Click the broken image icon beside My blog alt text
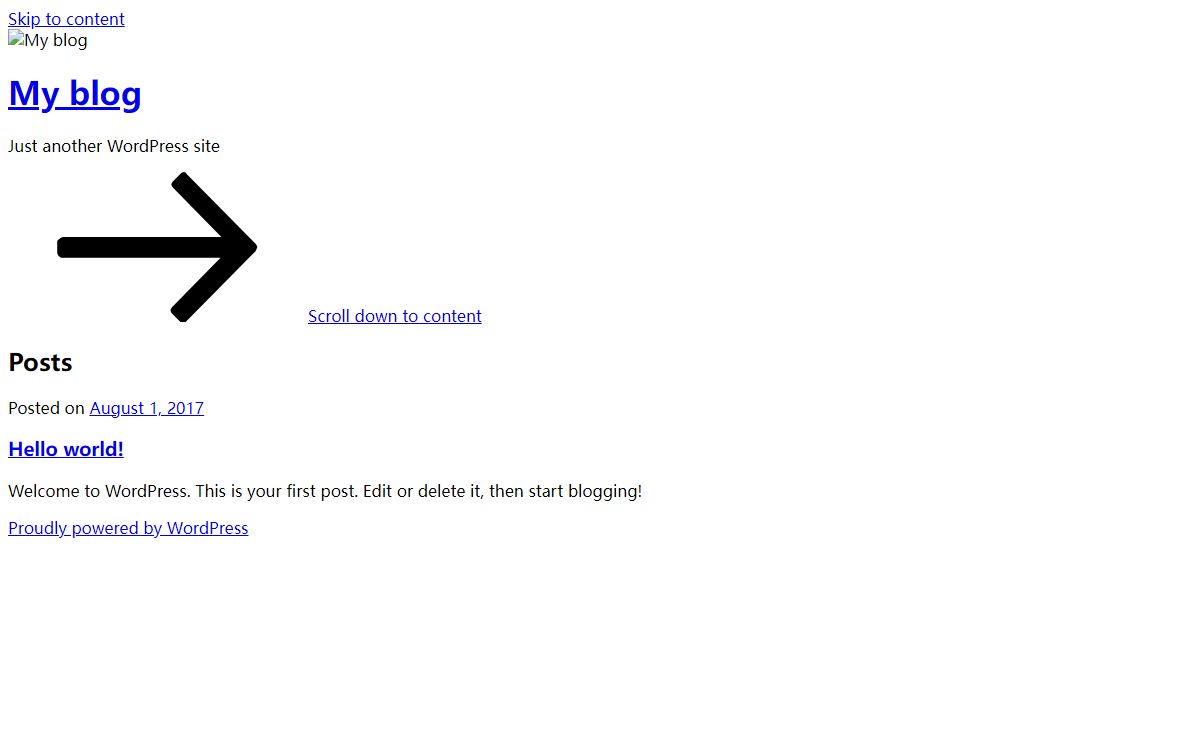 pyautogui.click(x=16, y=40)
